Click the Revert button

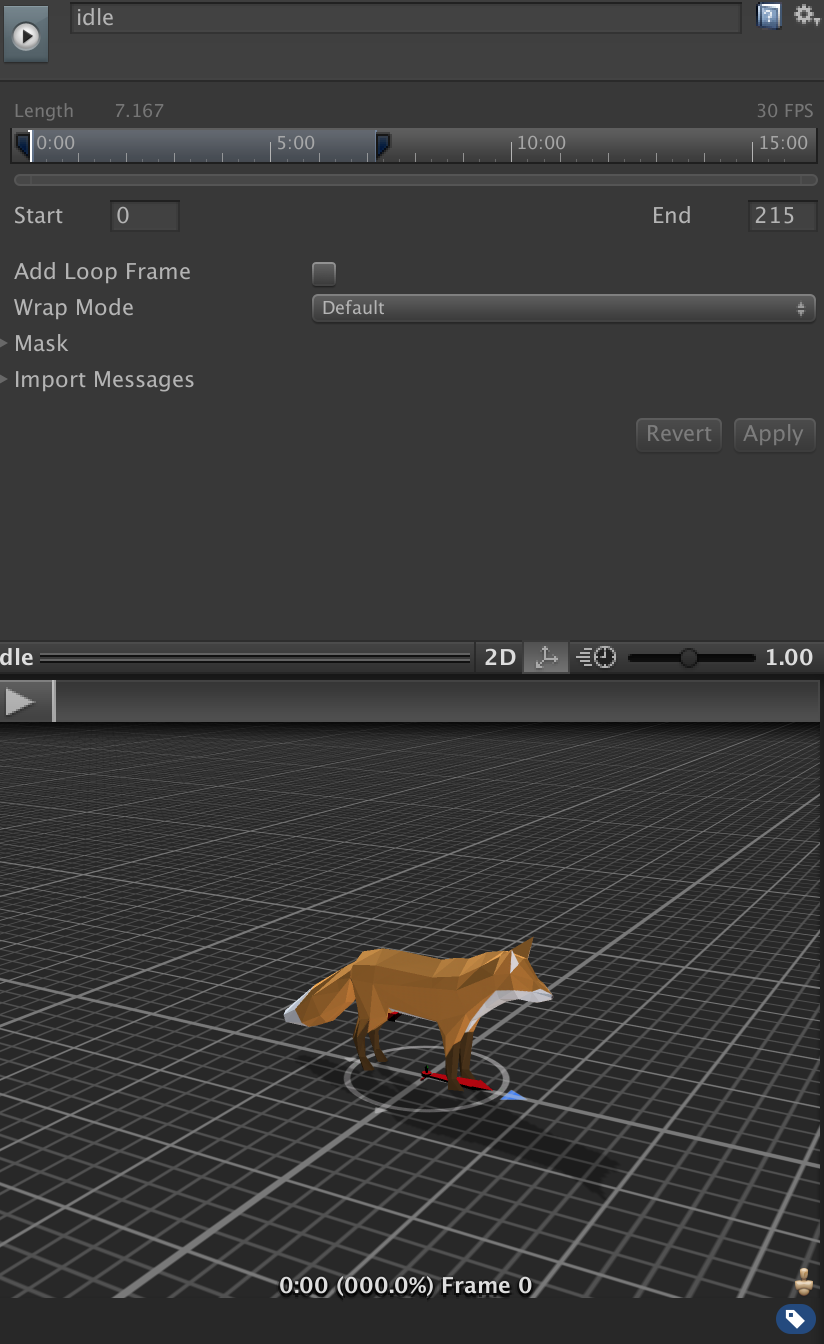pos(678,434)
